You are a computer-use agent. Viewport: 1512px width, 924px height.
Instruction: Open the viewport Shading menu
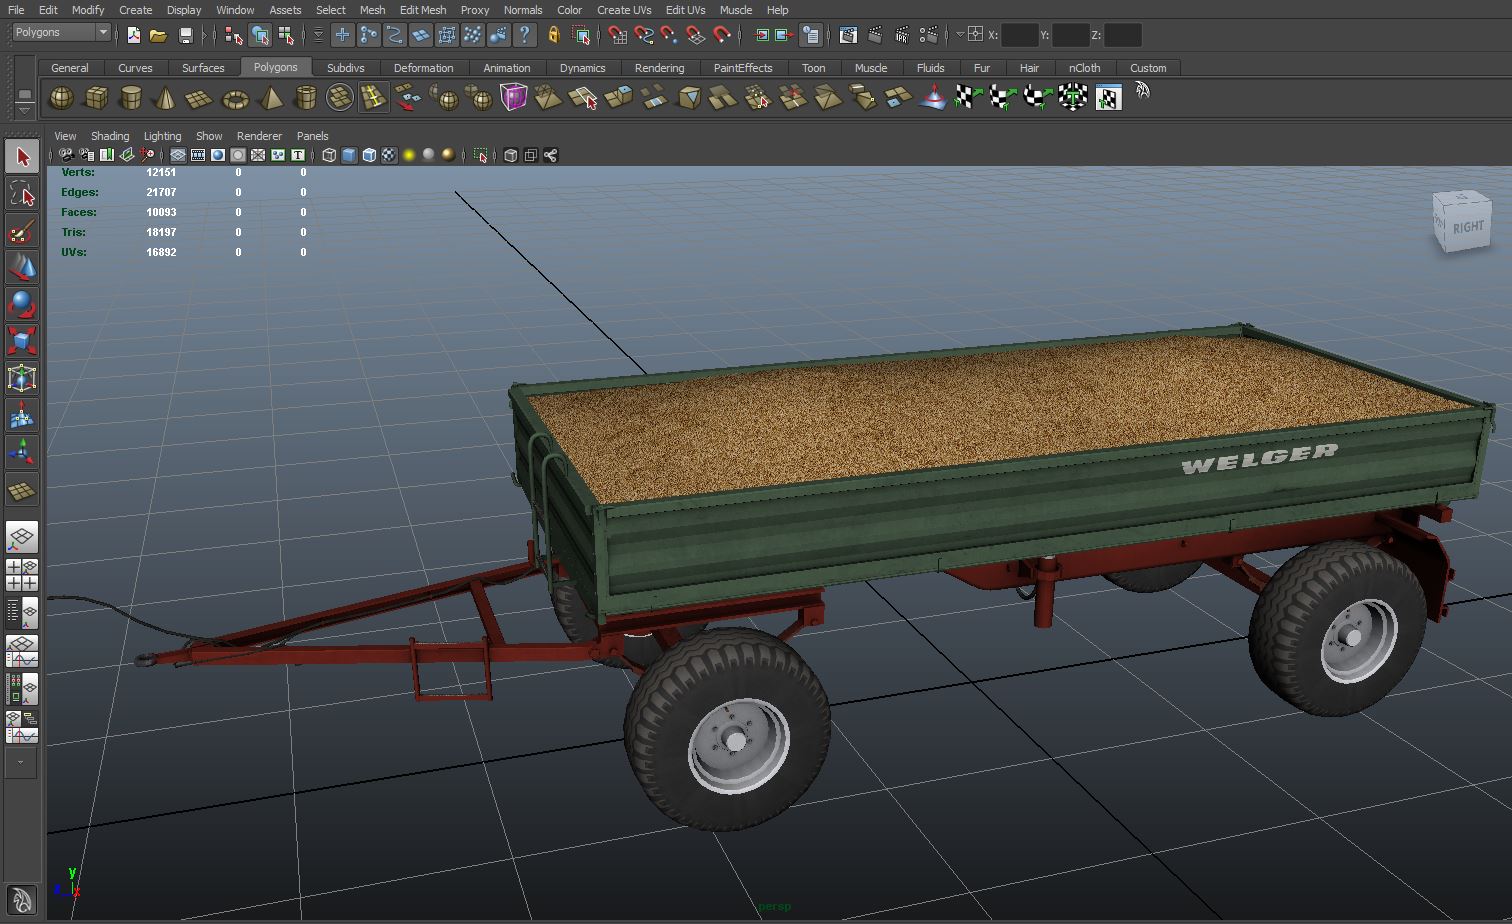coord(110,136)
